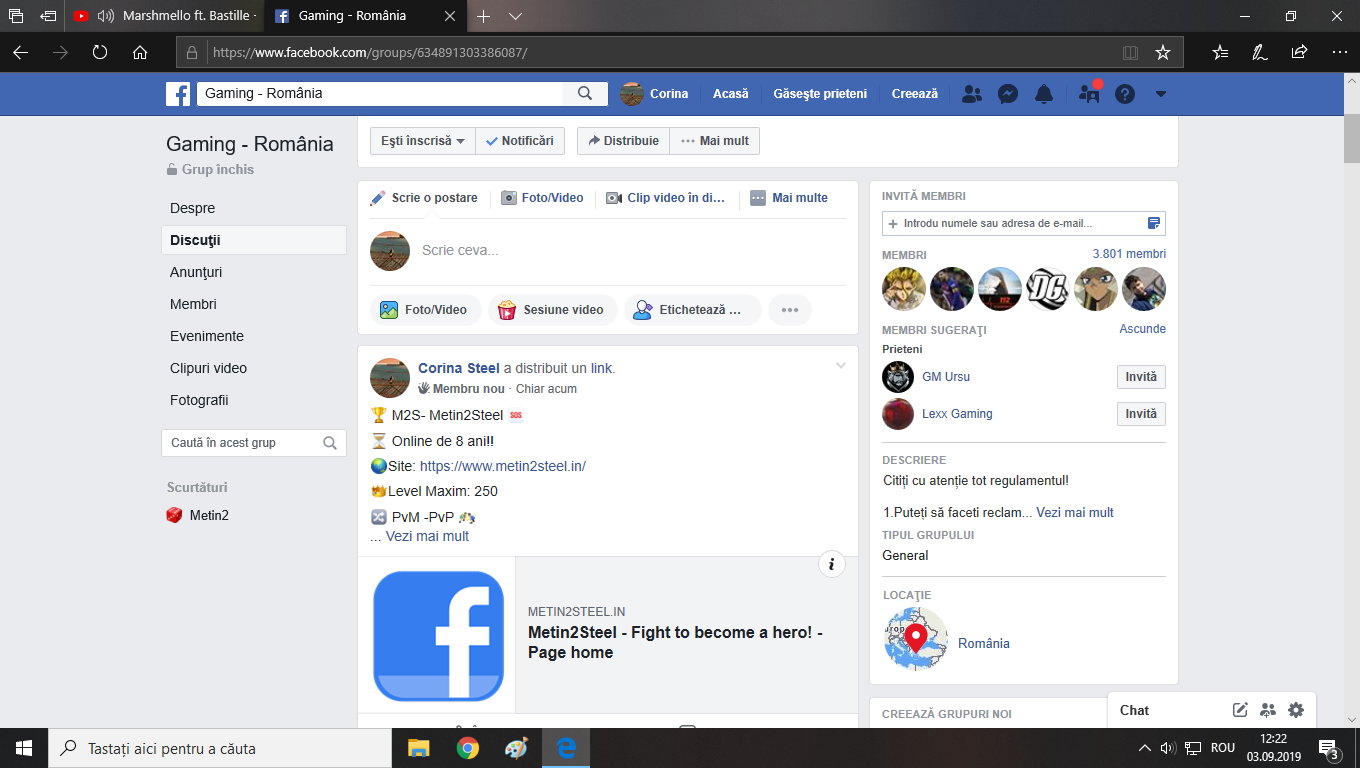1360x768 pixels.
Task: Select the Scrie o postare tab
Action: click(424, 198)
